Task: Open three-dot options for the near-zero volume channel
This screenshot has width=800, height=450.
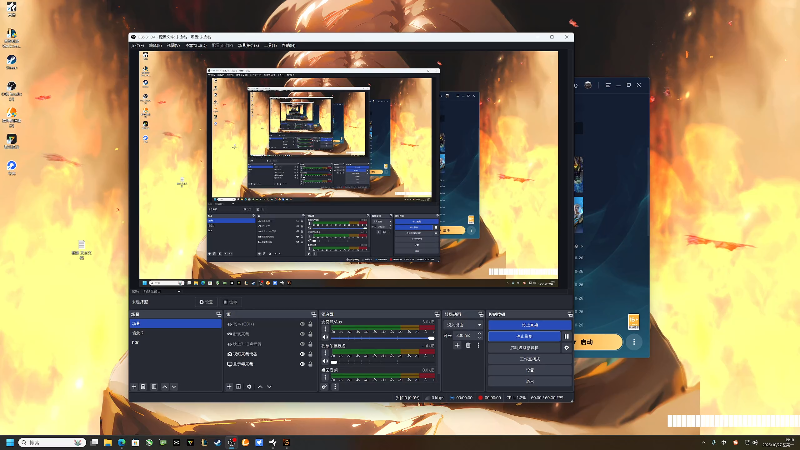Action: pyautogui.click(x=325, y=353)
